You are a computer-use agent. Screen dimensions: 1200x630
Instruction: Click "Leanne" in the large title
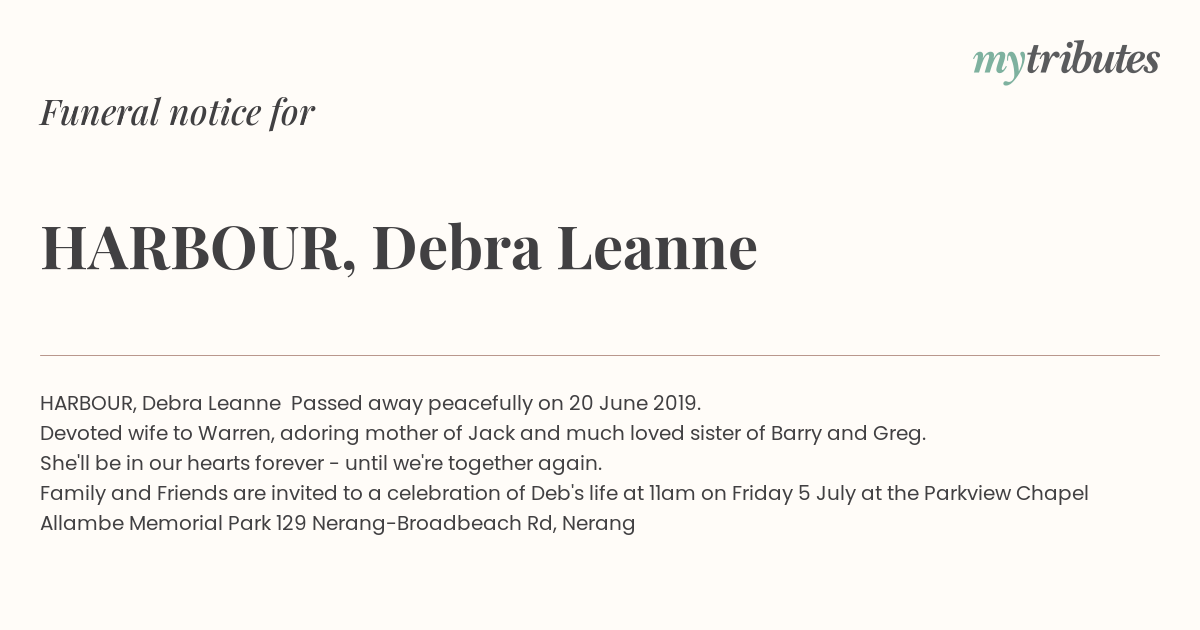[x=657, y=248]
